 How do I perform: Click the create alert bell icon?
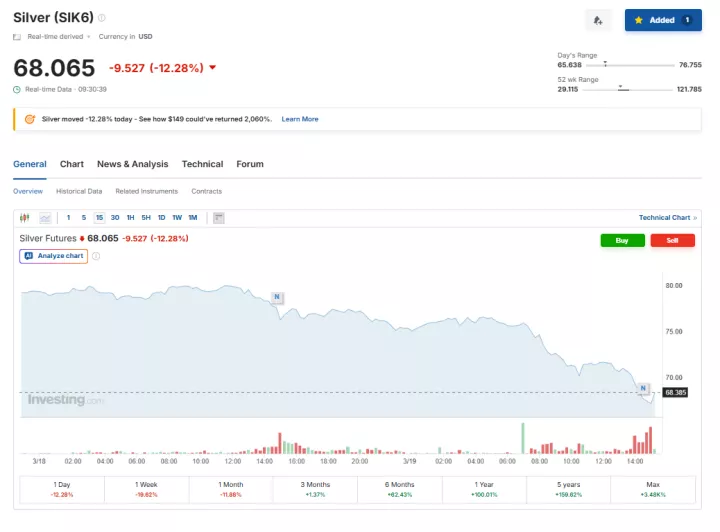[x=598, y=20]
